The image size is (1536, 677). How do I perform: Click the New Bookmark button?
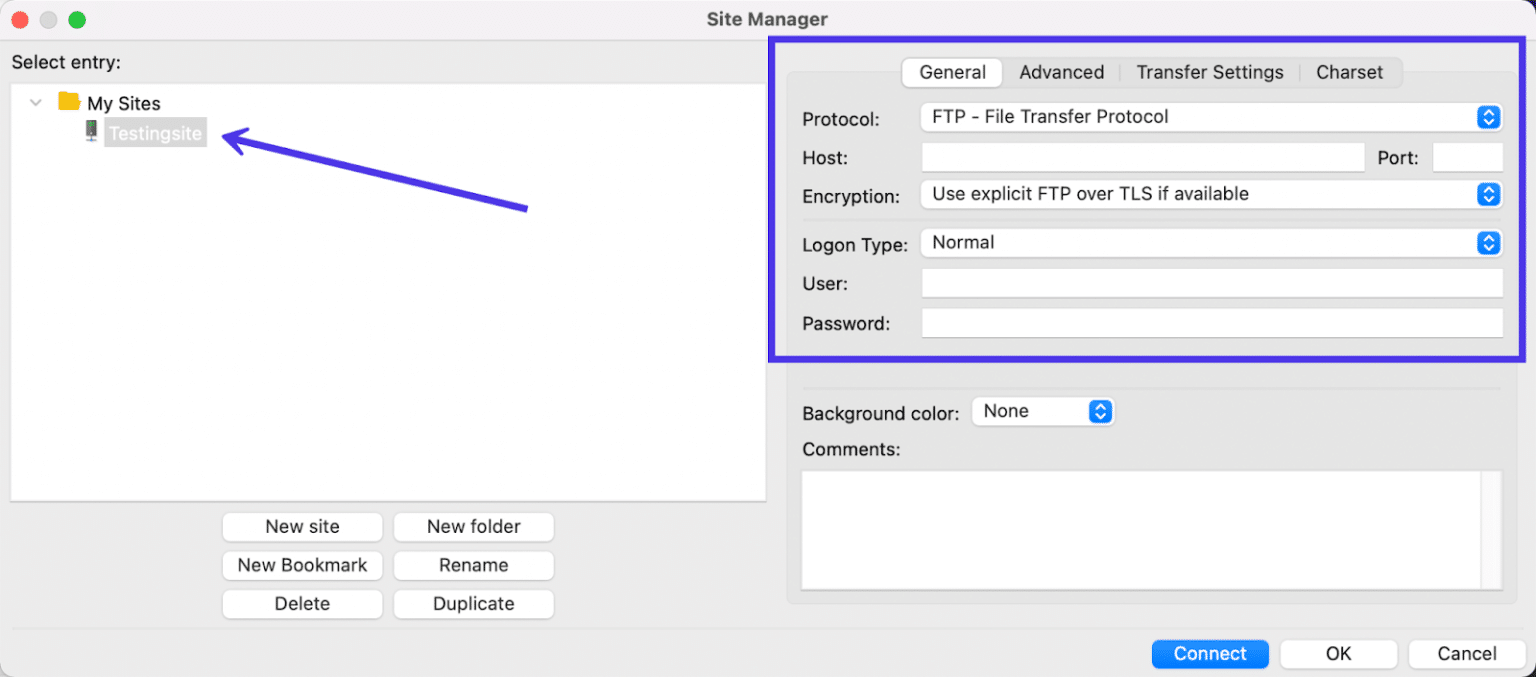coord(302,565)
